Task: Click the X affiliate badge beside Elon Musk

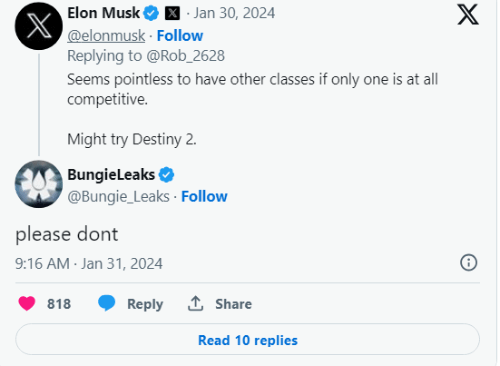Action: (173, 14)
